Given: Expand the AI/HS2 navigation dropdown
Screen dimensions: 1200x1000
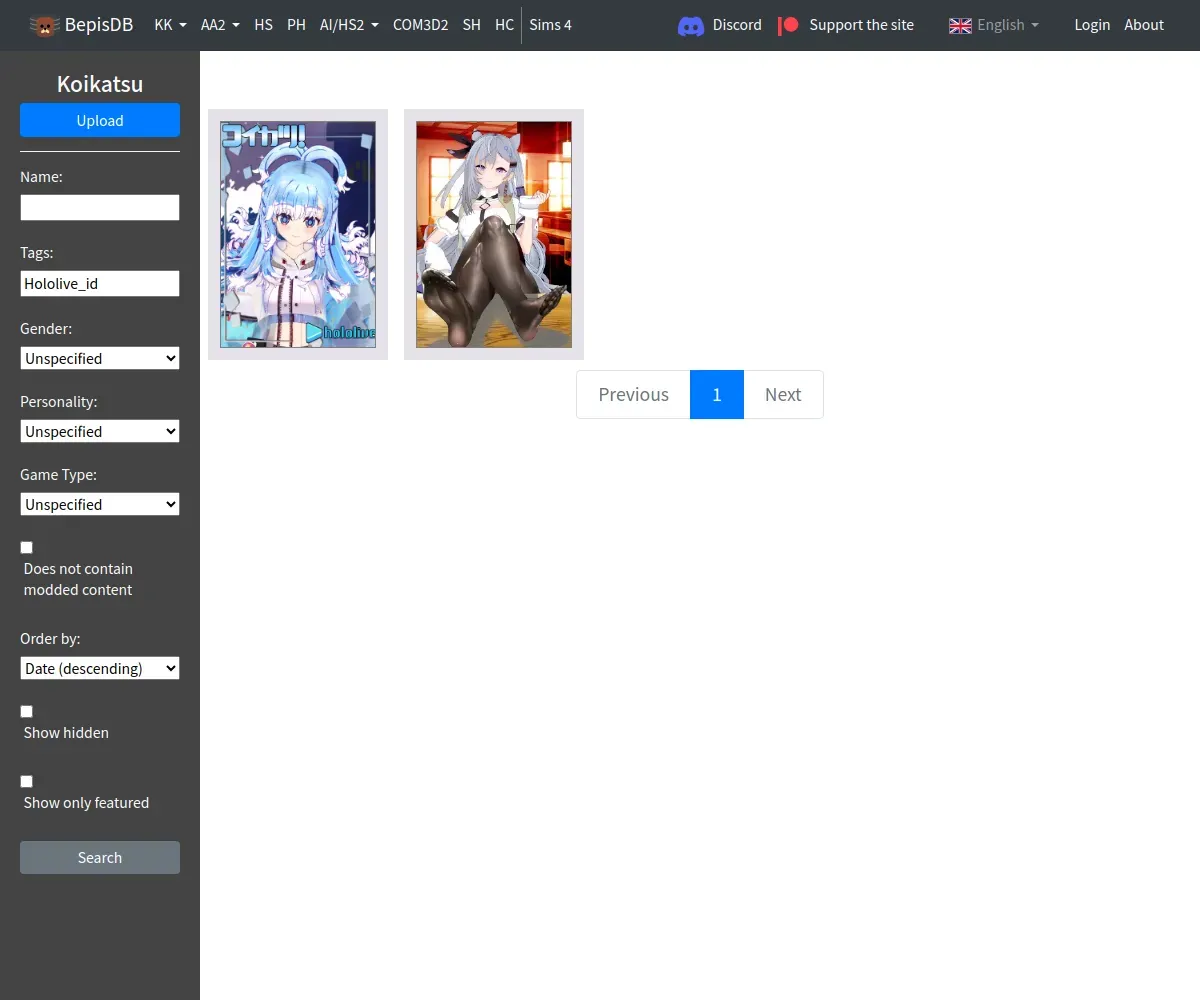Looking at the screenshot, I should point(349,25).
